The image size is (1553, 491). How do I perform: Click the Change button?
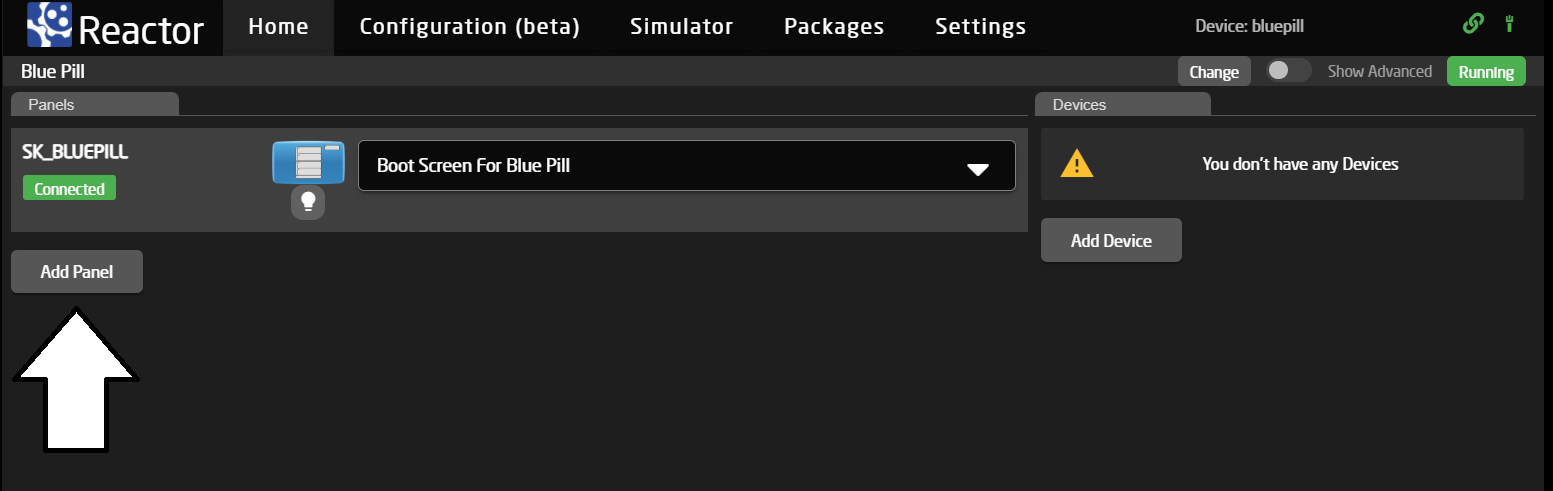click(1214, 72)
